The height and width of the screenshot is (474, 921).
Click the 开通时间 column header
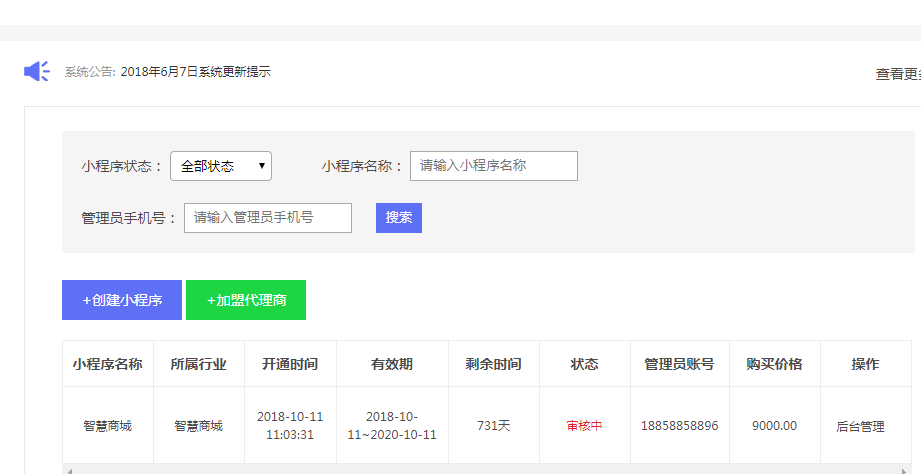click(290, 364)
